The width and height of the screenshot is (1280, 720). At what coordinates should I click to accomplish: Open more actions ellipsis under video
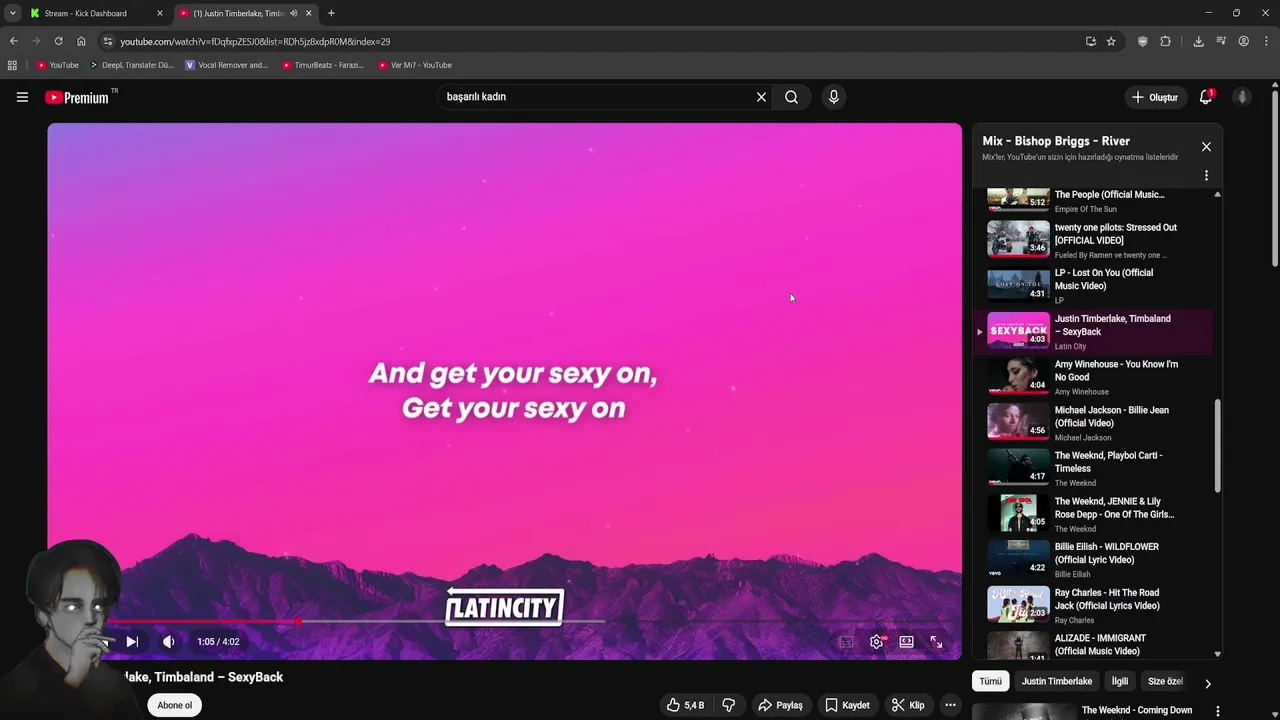pyautogui.click(x=951, y=705)
